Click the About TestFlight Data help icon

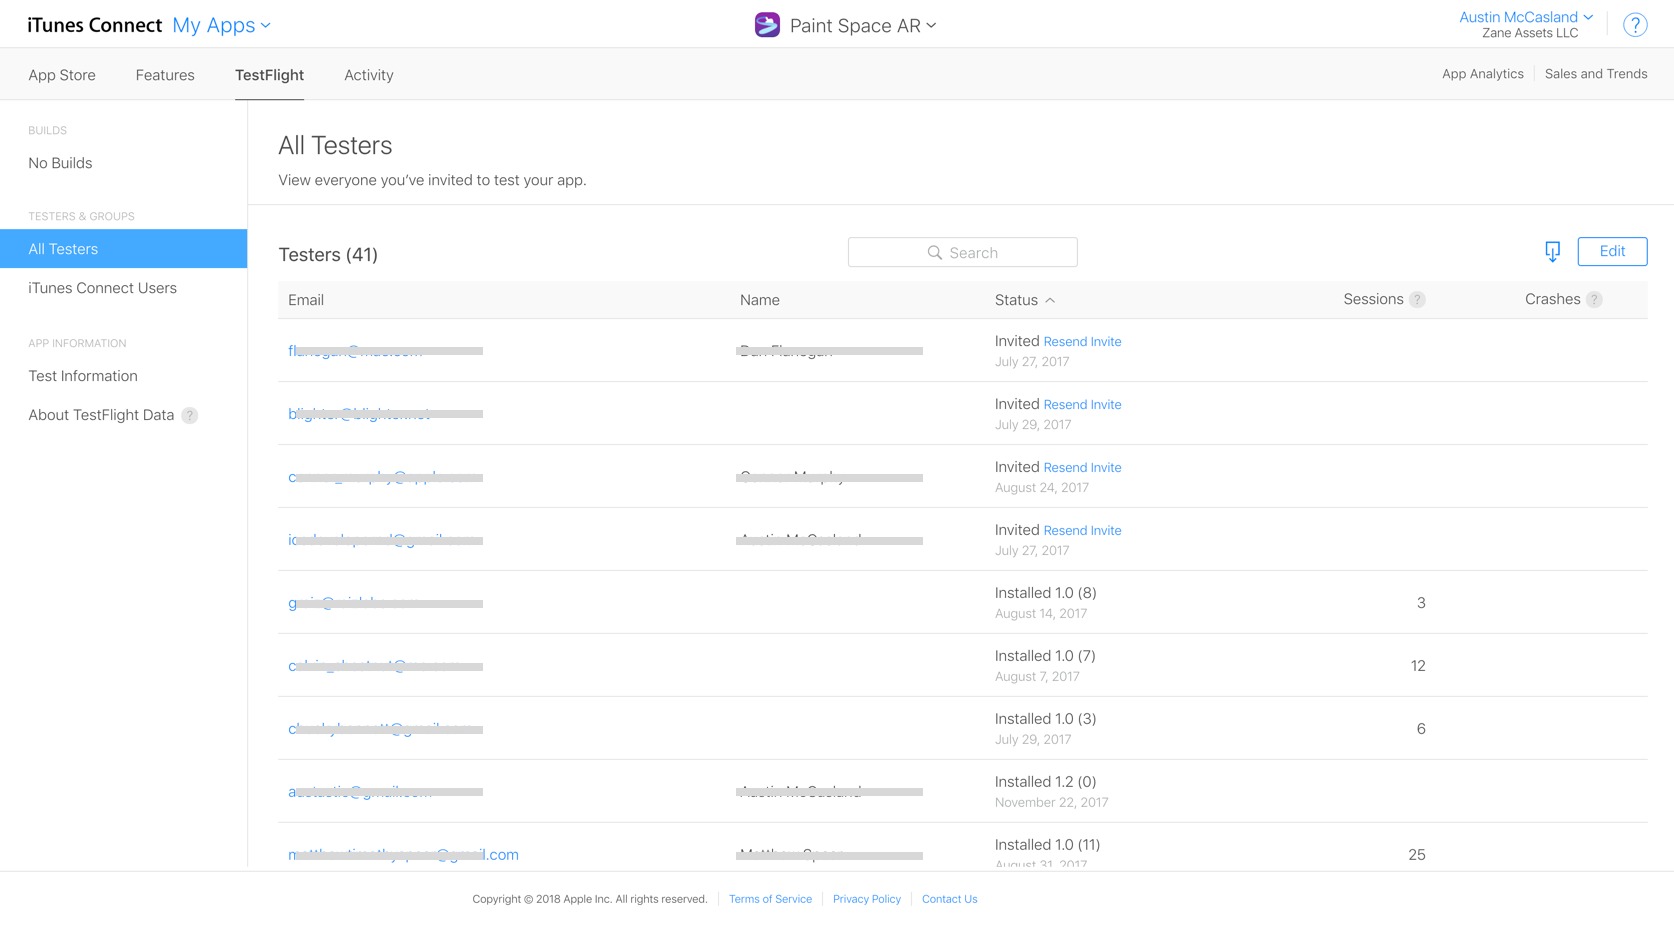pyautogui.click(x=190, y=416)
